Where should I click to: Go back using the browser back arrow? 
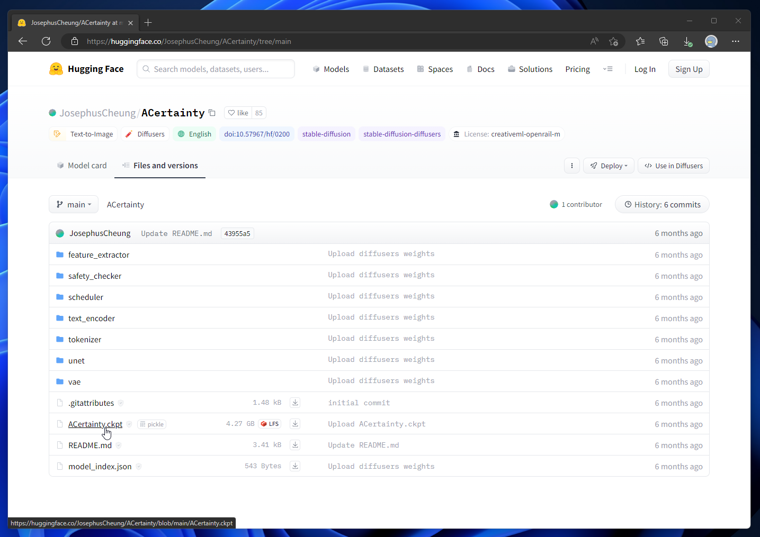click(x=22, y=41)
